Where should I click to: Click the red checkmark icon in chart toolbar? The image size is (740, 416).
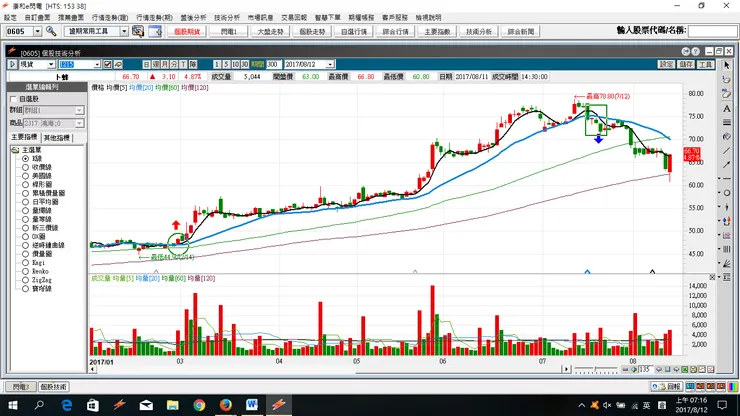pyautogui.click(x=108, y=64)
